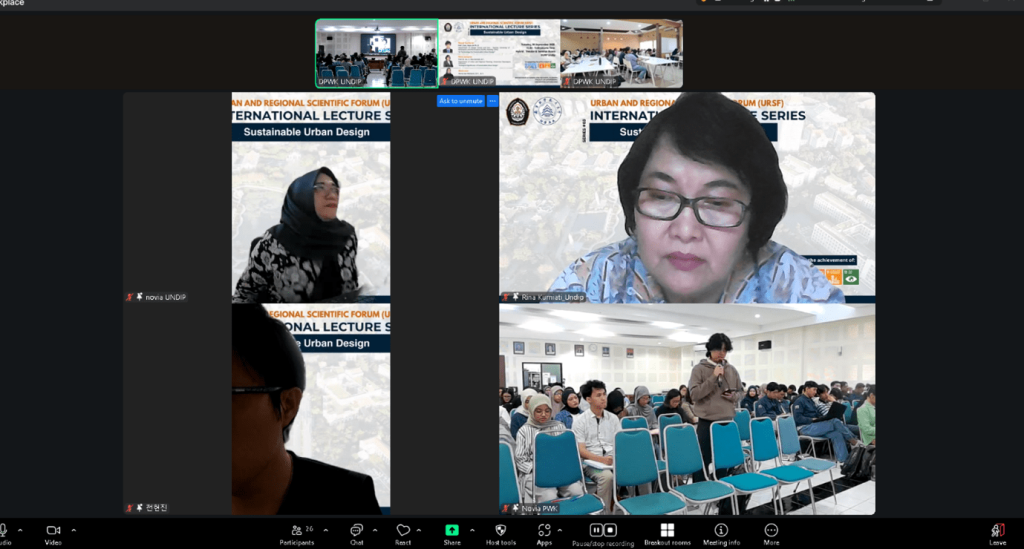Toggle the microphone Audio button
This screenshot has width=1024, height=549.
click(x=4, y=531)
